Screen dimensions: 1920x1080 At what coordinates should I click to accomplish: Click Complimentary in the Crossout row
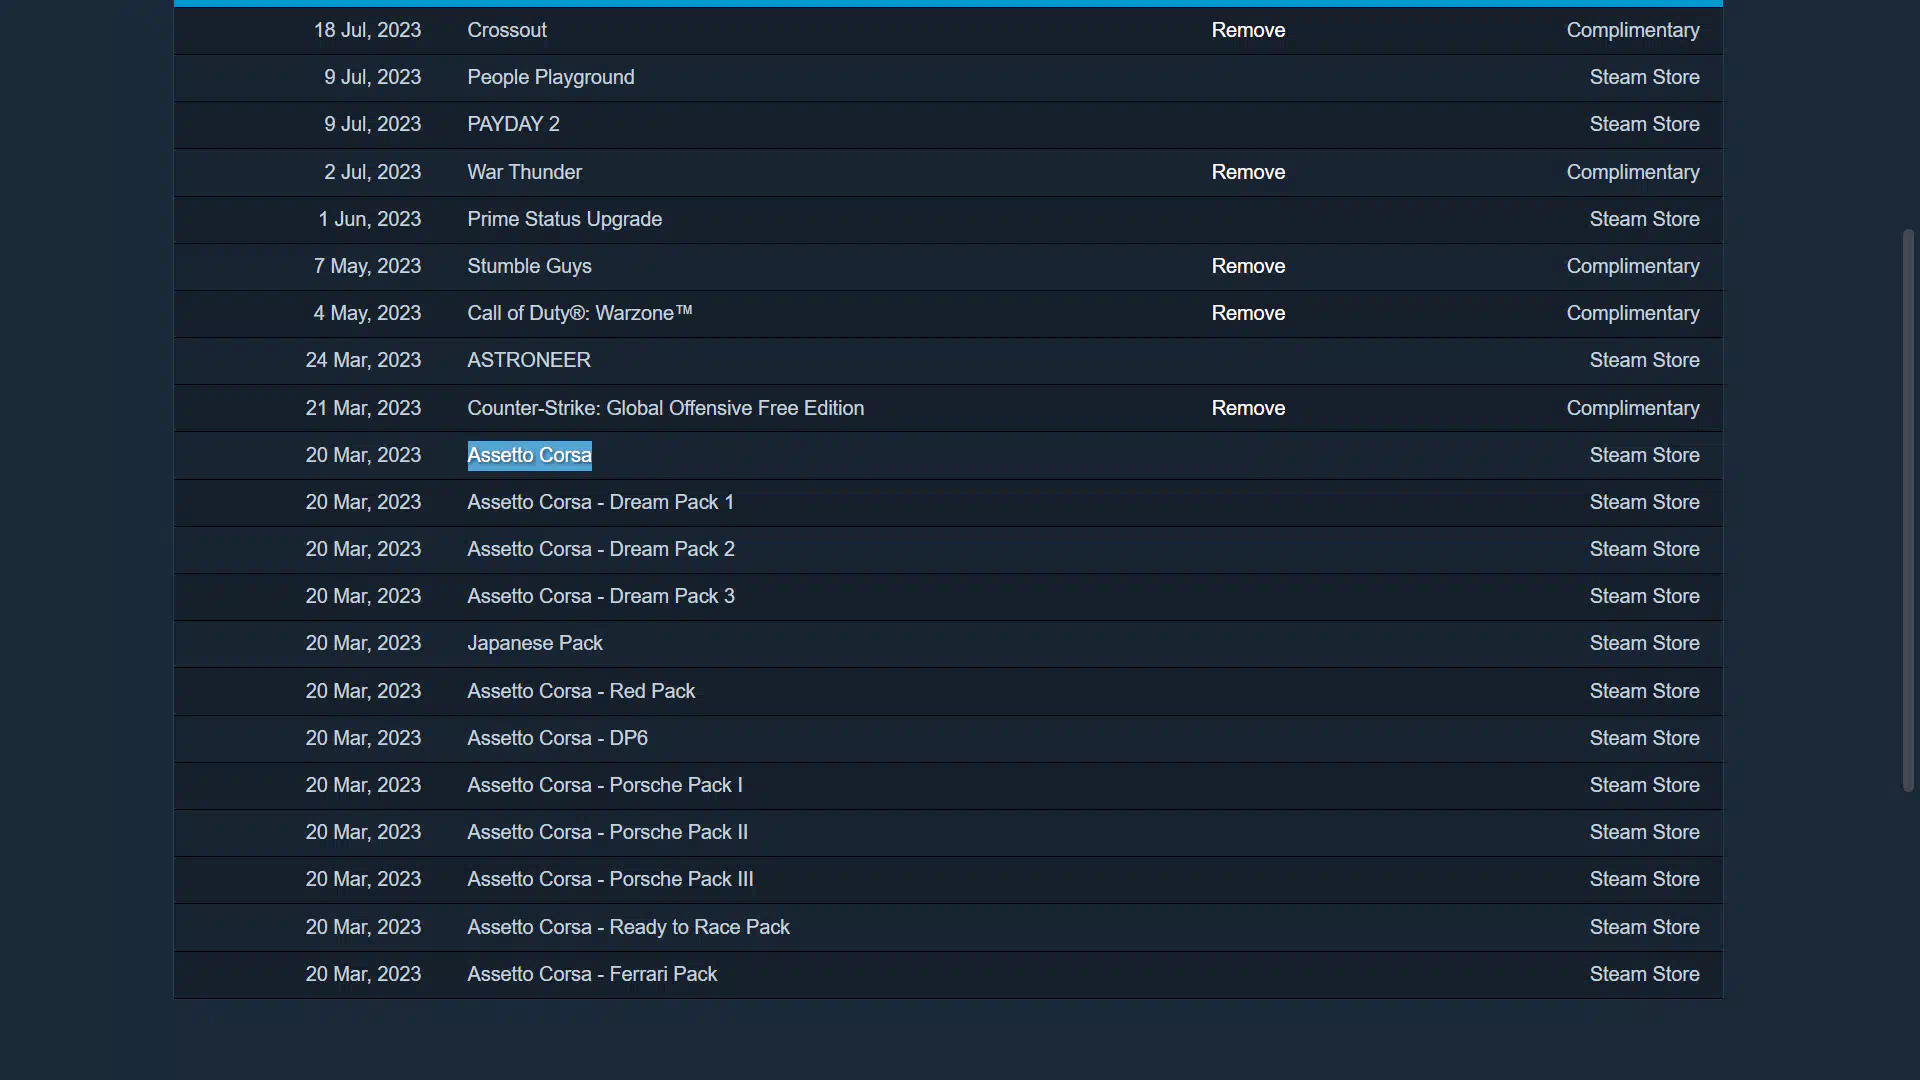1633,30
